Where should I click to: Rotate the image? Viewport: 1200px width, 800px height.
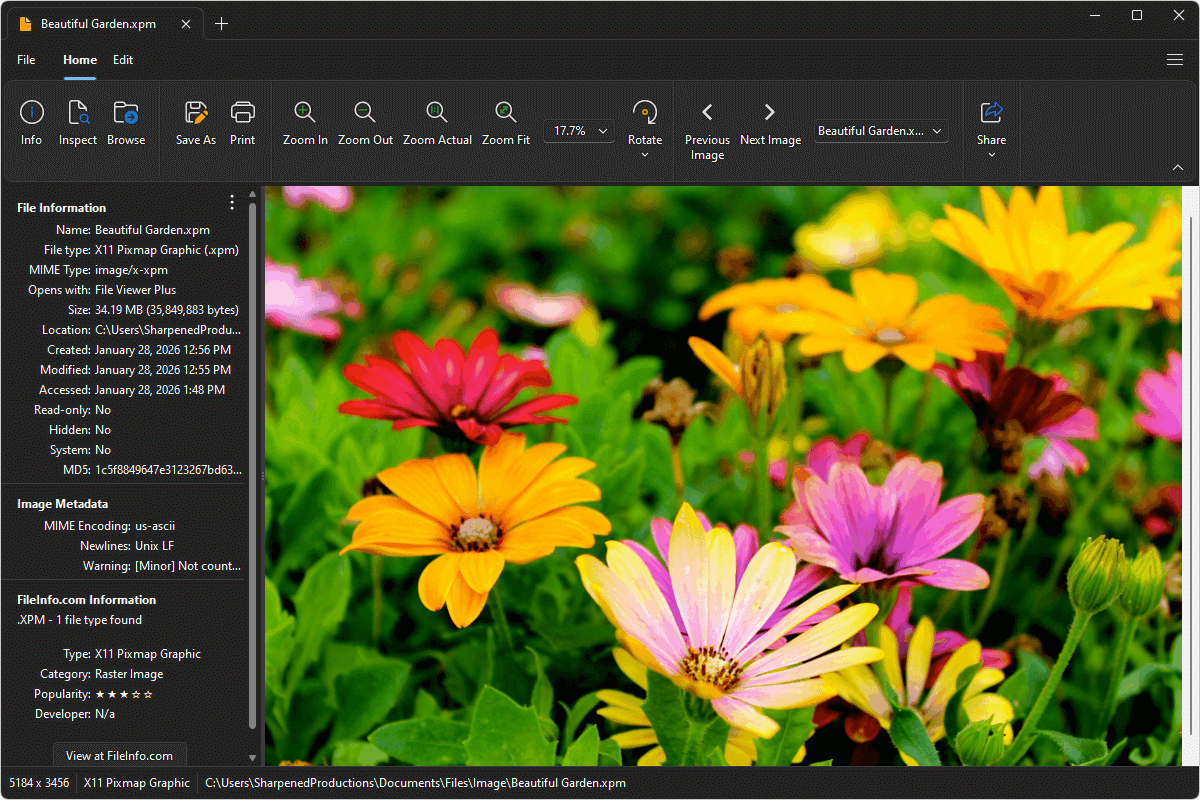coord(644,122)
